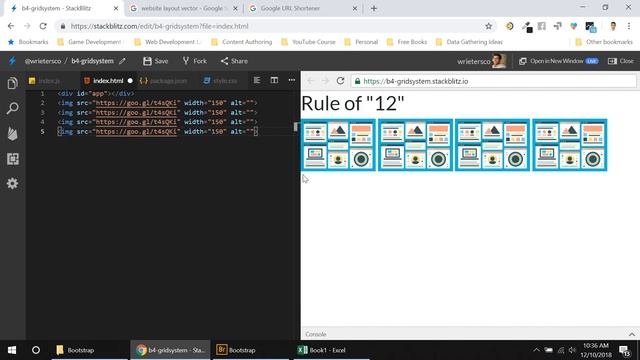Screen dimensions: 640x360
Task: Split the editor with the columns icon
Action: (274, 80)
